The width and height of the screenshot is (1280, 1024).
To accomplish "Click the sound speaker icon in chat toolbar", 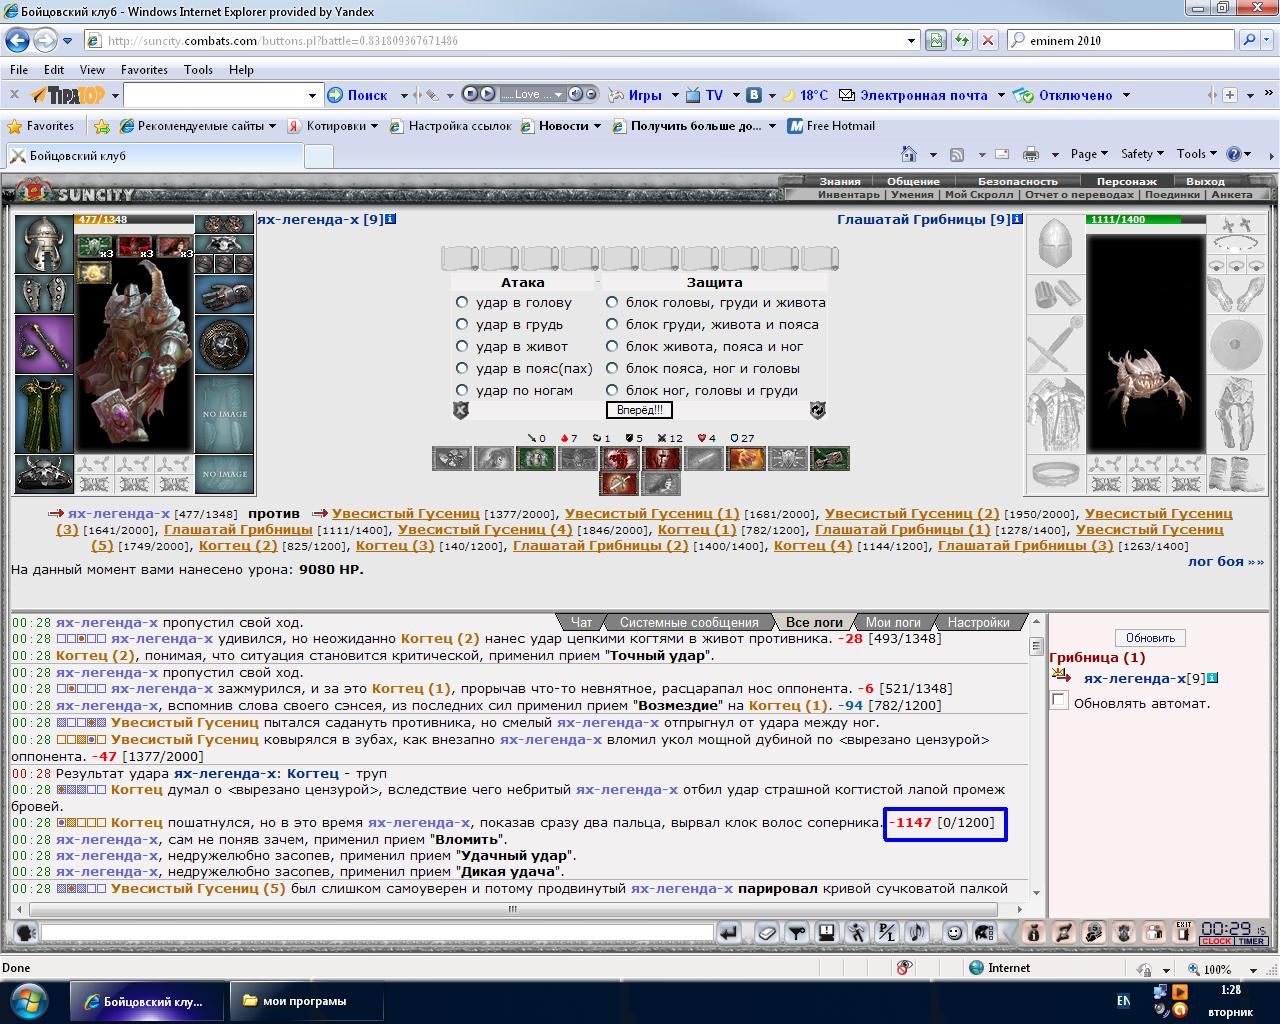I will point(917,933).
